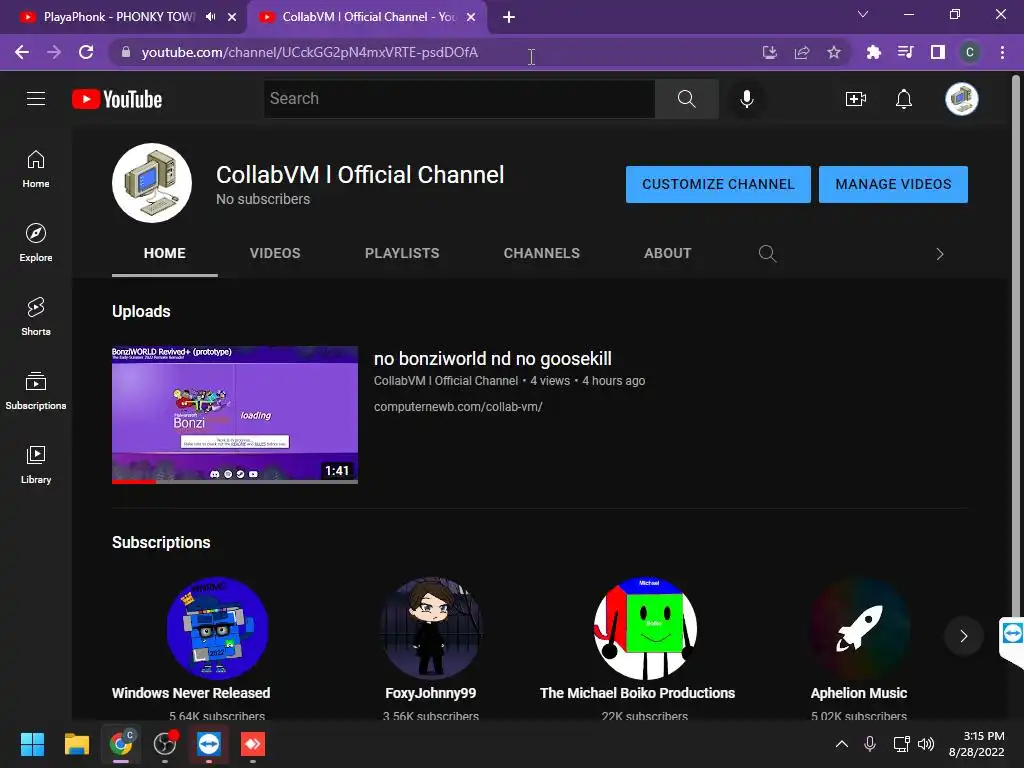Open the volume tray icon
The width and height of the screenshot is (1024, 768).
point(926,744)
